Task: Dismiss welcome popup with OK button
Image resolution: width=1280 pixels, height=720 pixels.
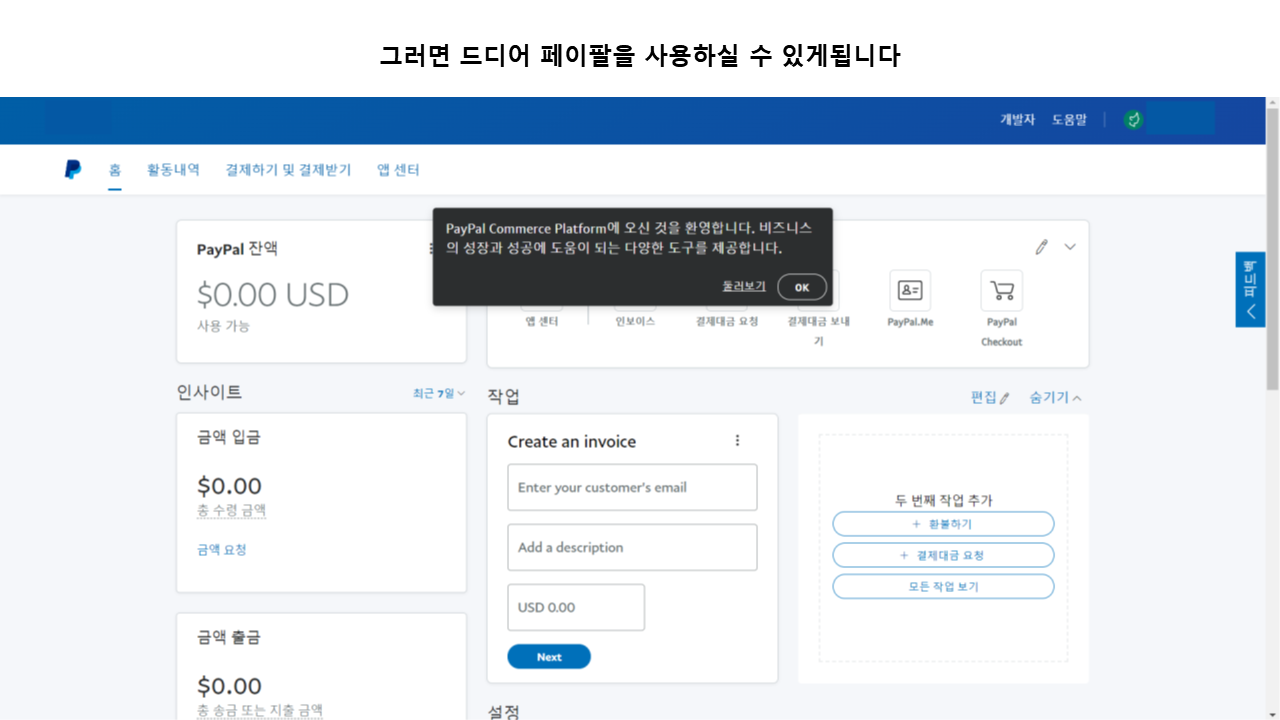Action: [802, 287]
